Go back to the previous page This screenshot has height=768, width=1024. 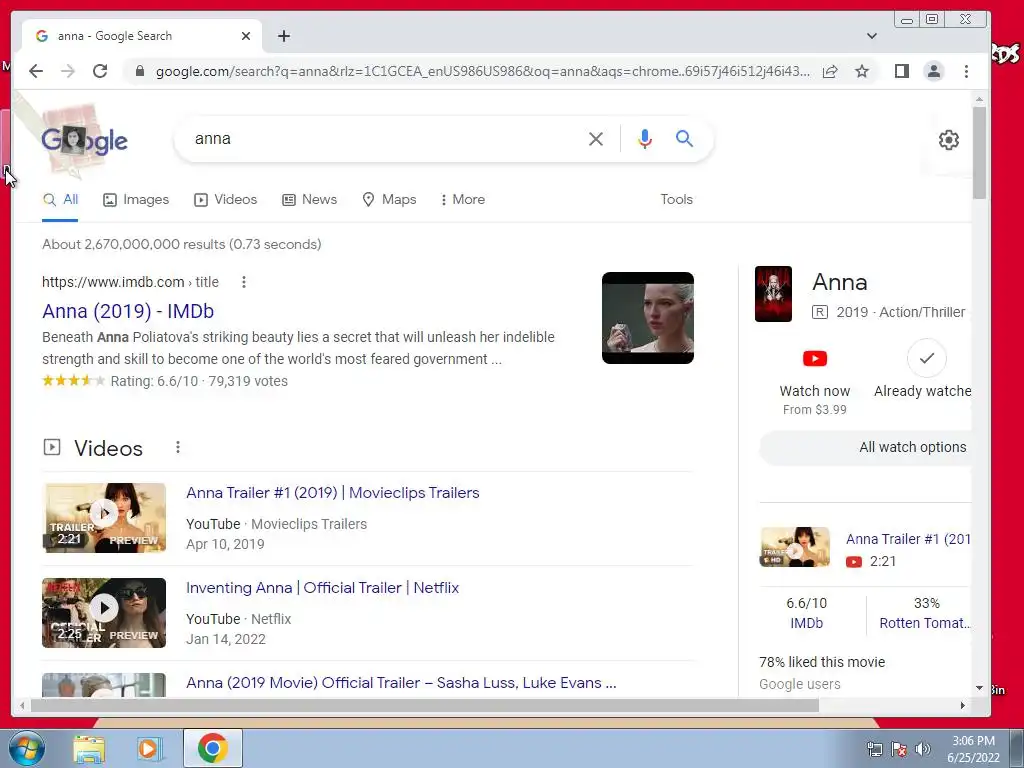[x=36, y=71]
